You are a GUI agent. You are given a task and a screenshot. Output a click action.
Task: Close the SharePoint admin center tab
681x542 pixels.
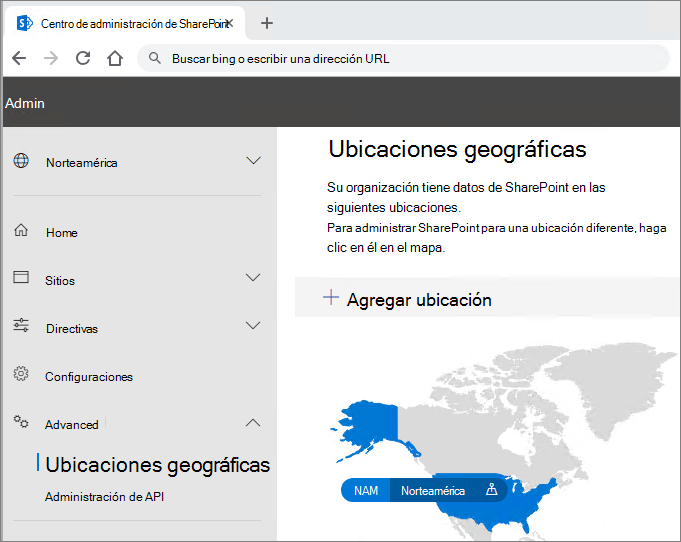[x=230, y=23]
